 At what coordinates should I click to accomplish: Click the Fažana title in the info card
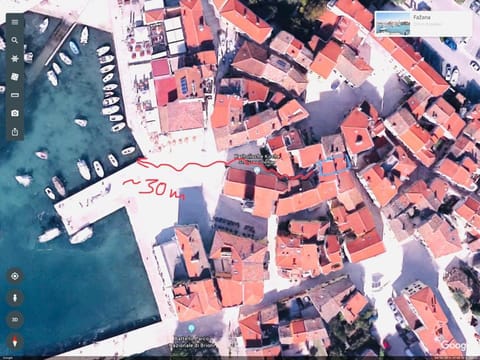422,17
